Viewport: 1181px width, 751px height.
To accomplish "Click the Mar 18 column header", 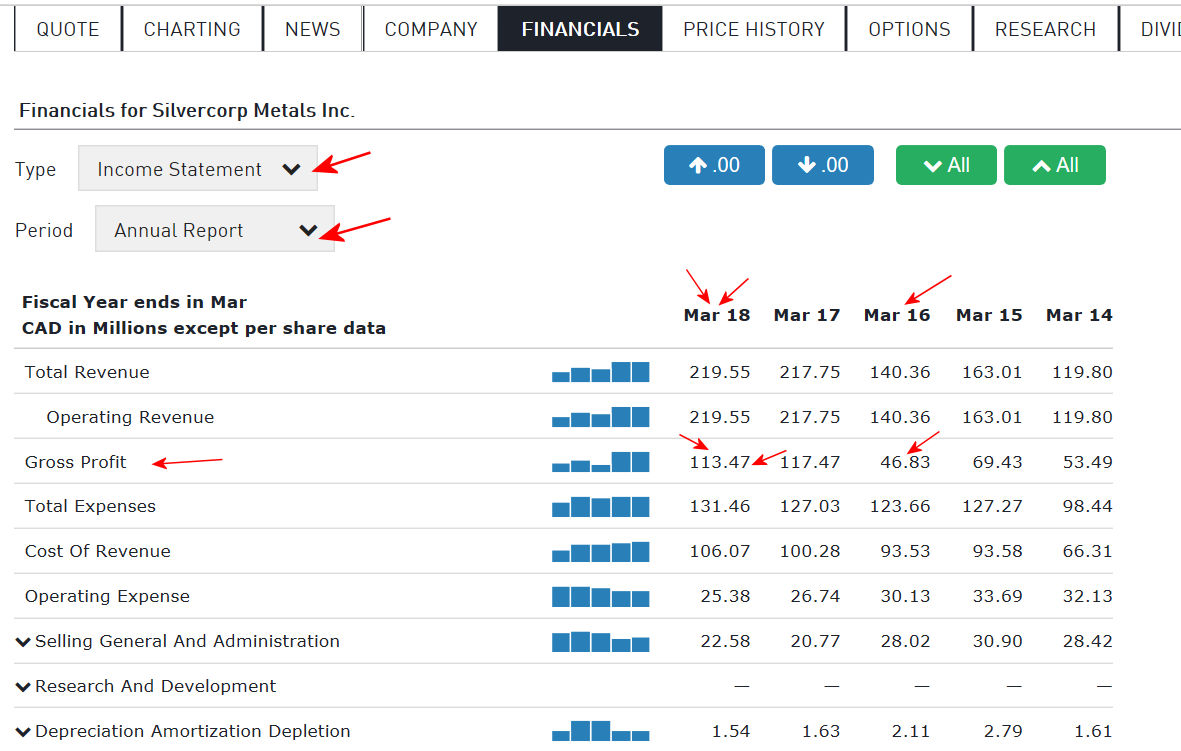I will point(716,315).
